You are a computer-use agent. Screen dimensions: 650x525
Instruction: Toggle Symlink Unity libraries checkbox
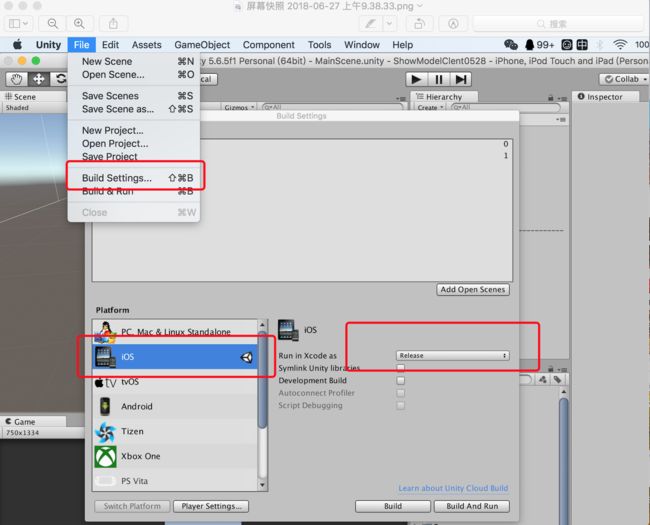click(x=400, y=368)
